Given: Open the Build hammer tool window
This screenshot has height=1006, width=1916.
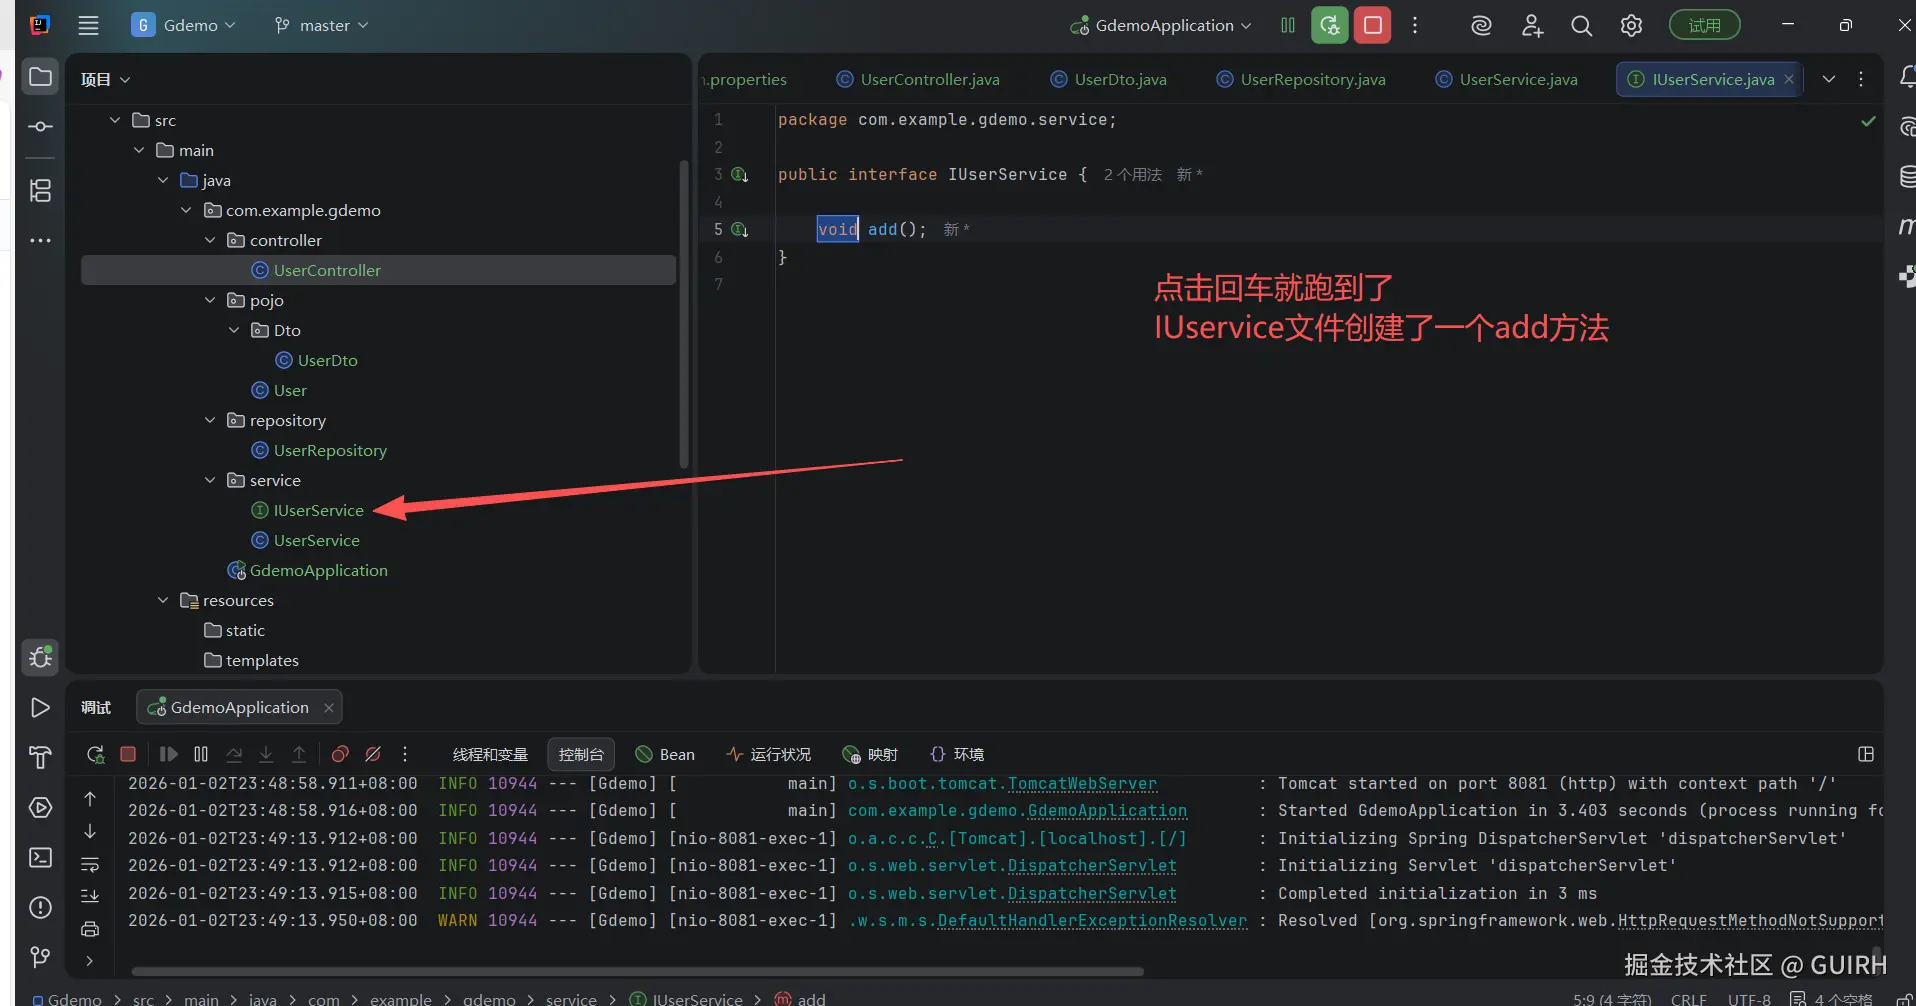Looking at the screenshot, I should 40,758.
